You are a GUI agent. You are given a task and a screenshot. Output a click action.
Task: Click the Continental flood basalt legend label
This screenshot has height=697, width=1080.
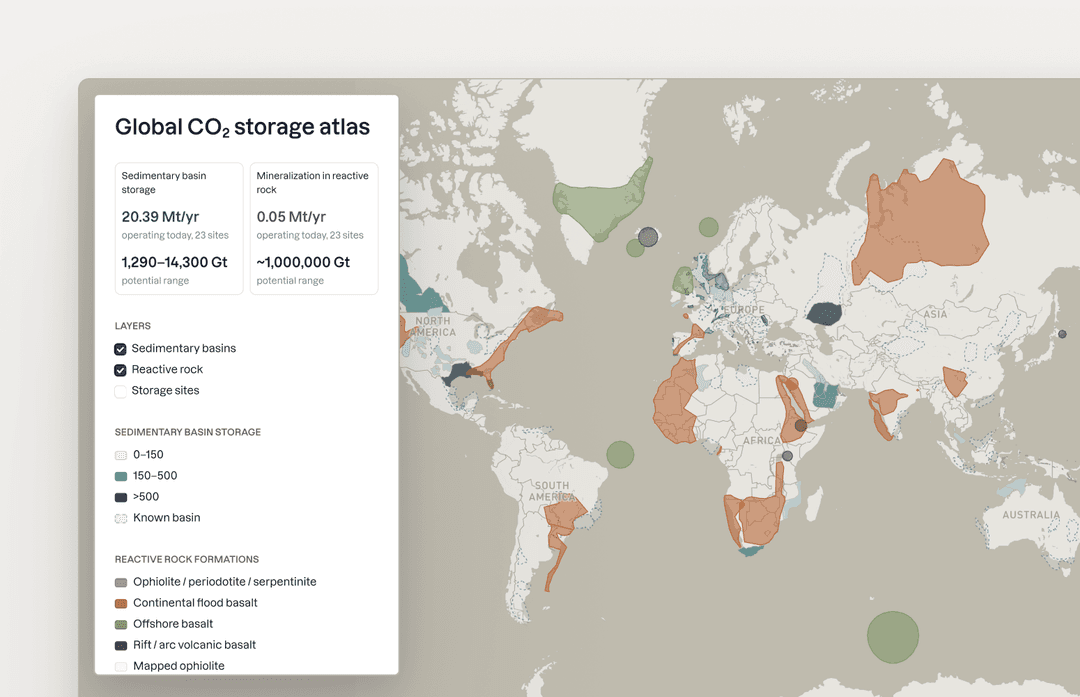pyautogui.click(x=195, y=603)
